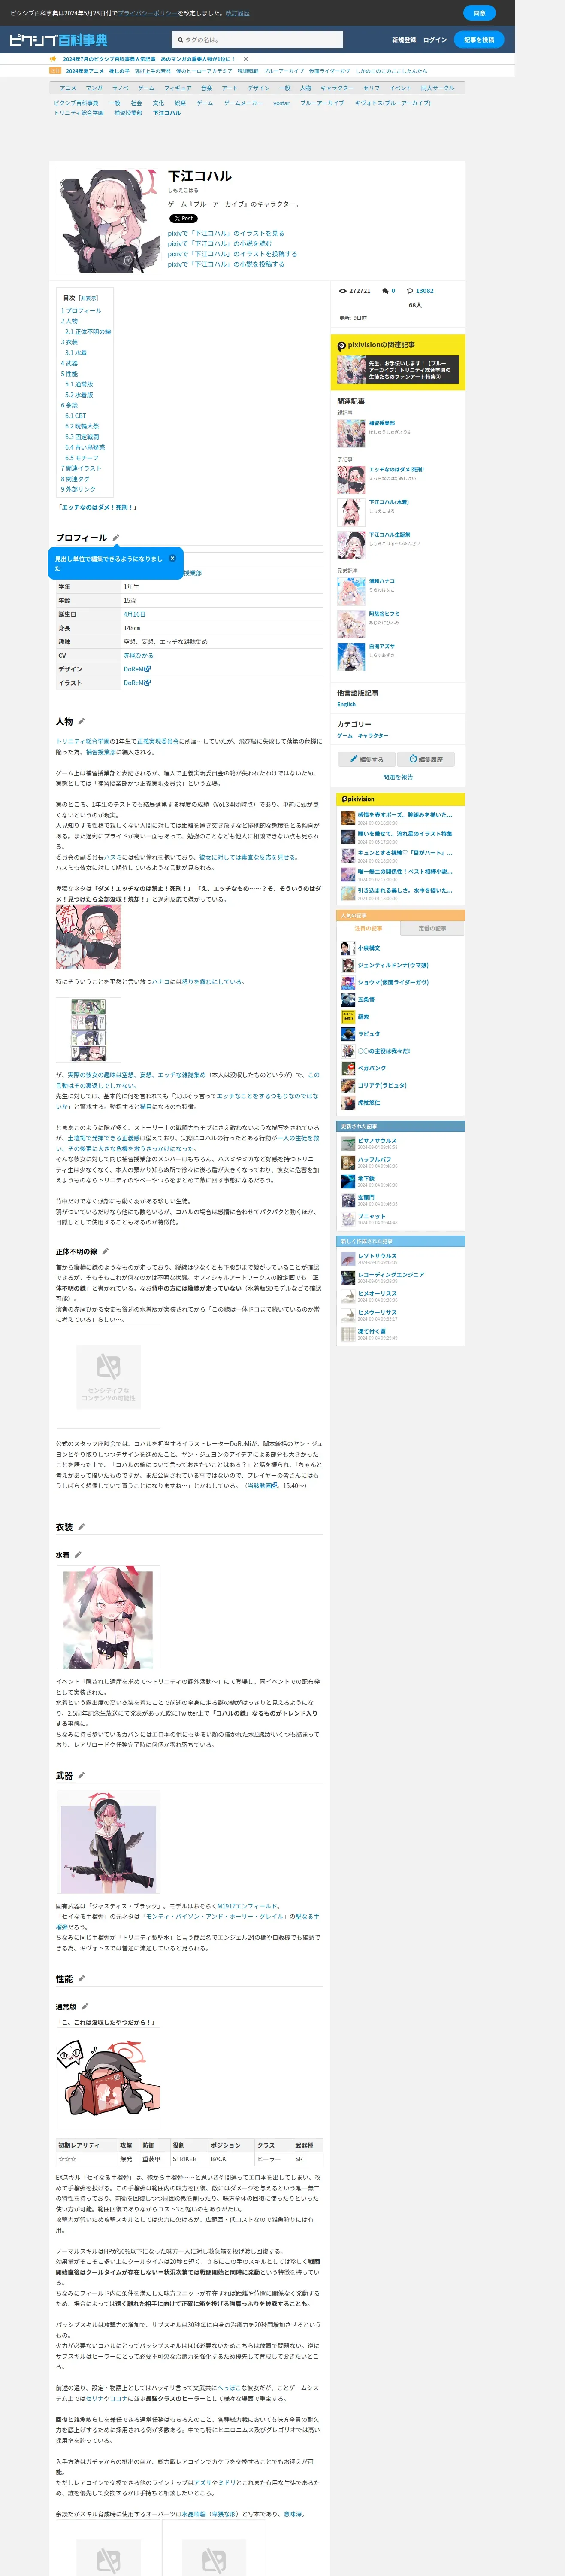Jump to 9 外部リンク in the table of contents
The width and height of the screenshot is (565, 2576).
coord(78,489)
